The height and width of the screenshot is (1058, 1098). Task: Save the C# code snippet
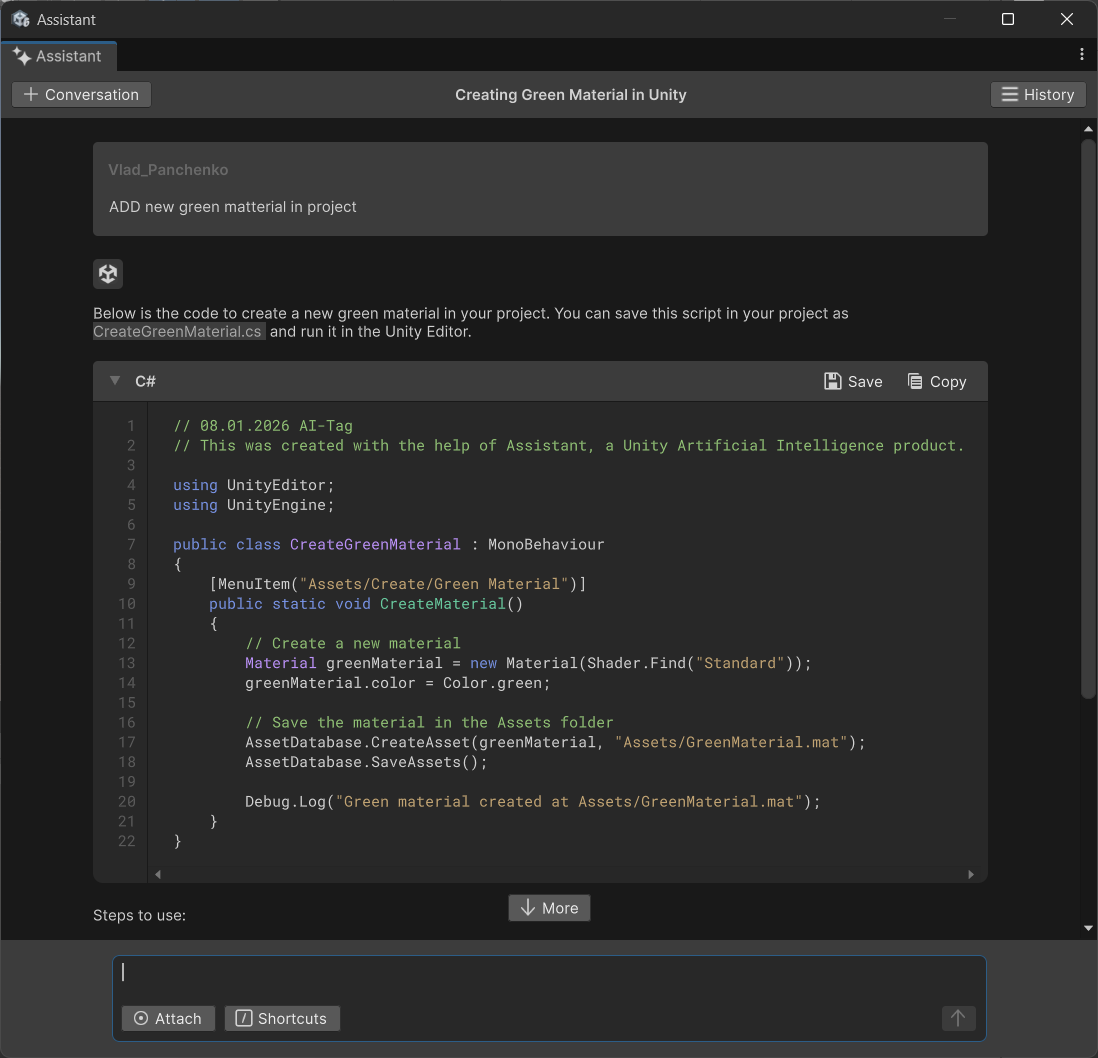(x=853, y=382)
